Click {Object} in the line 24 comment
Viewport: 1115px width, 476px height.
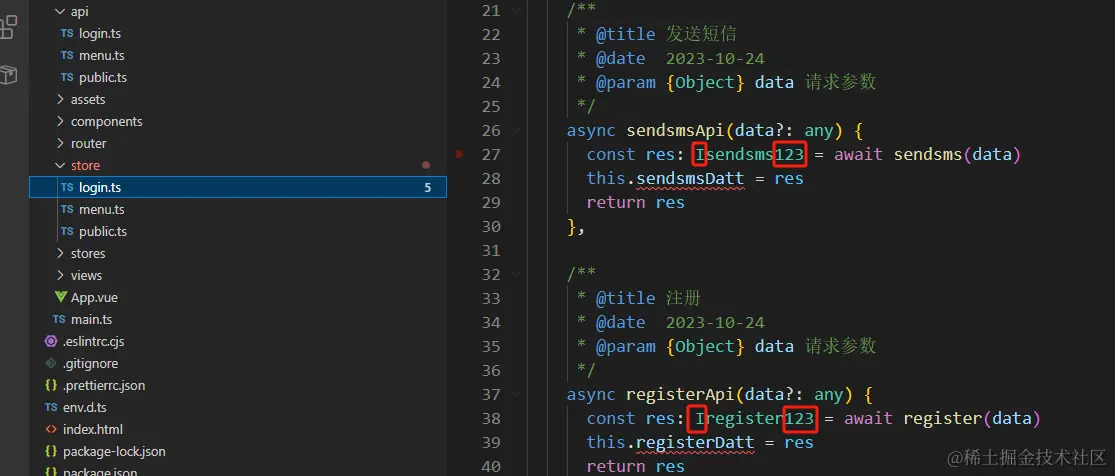(x=705, y=83)
